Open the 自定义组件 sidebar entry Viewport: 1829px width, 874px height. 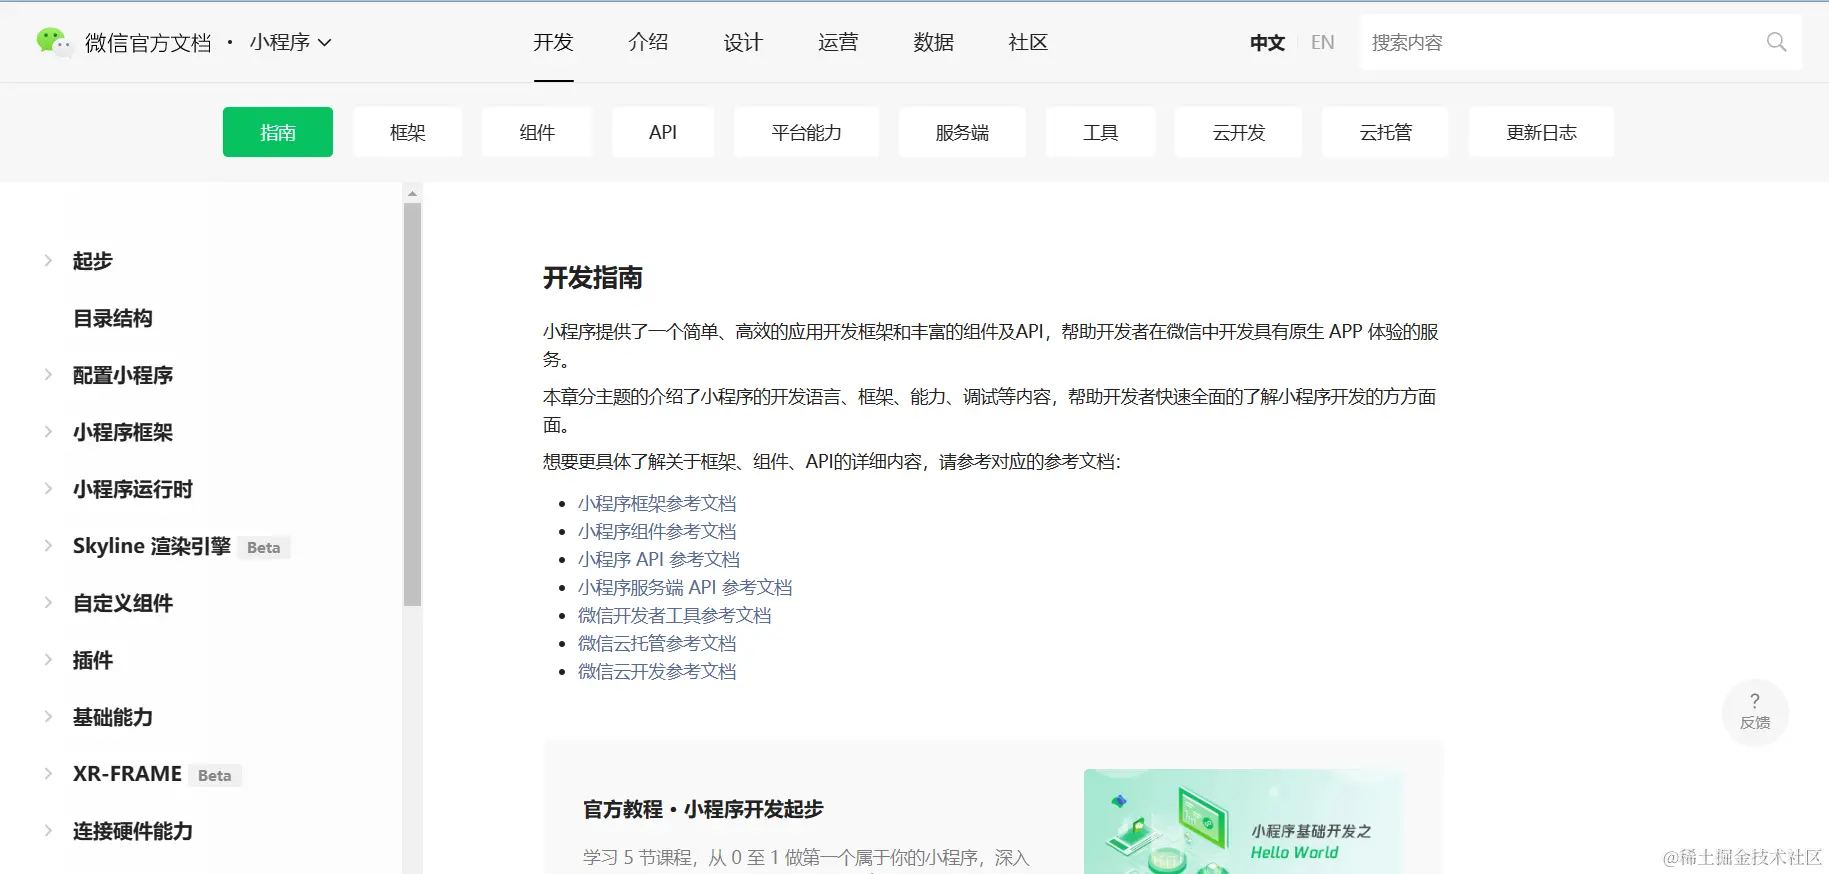(x=123, y=603)
